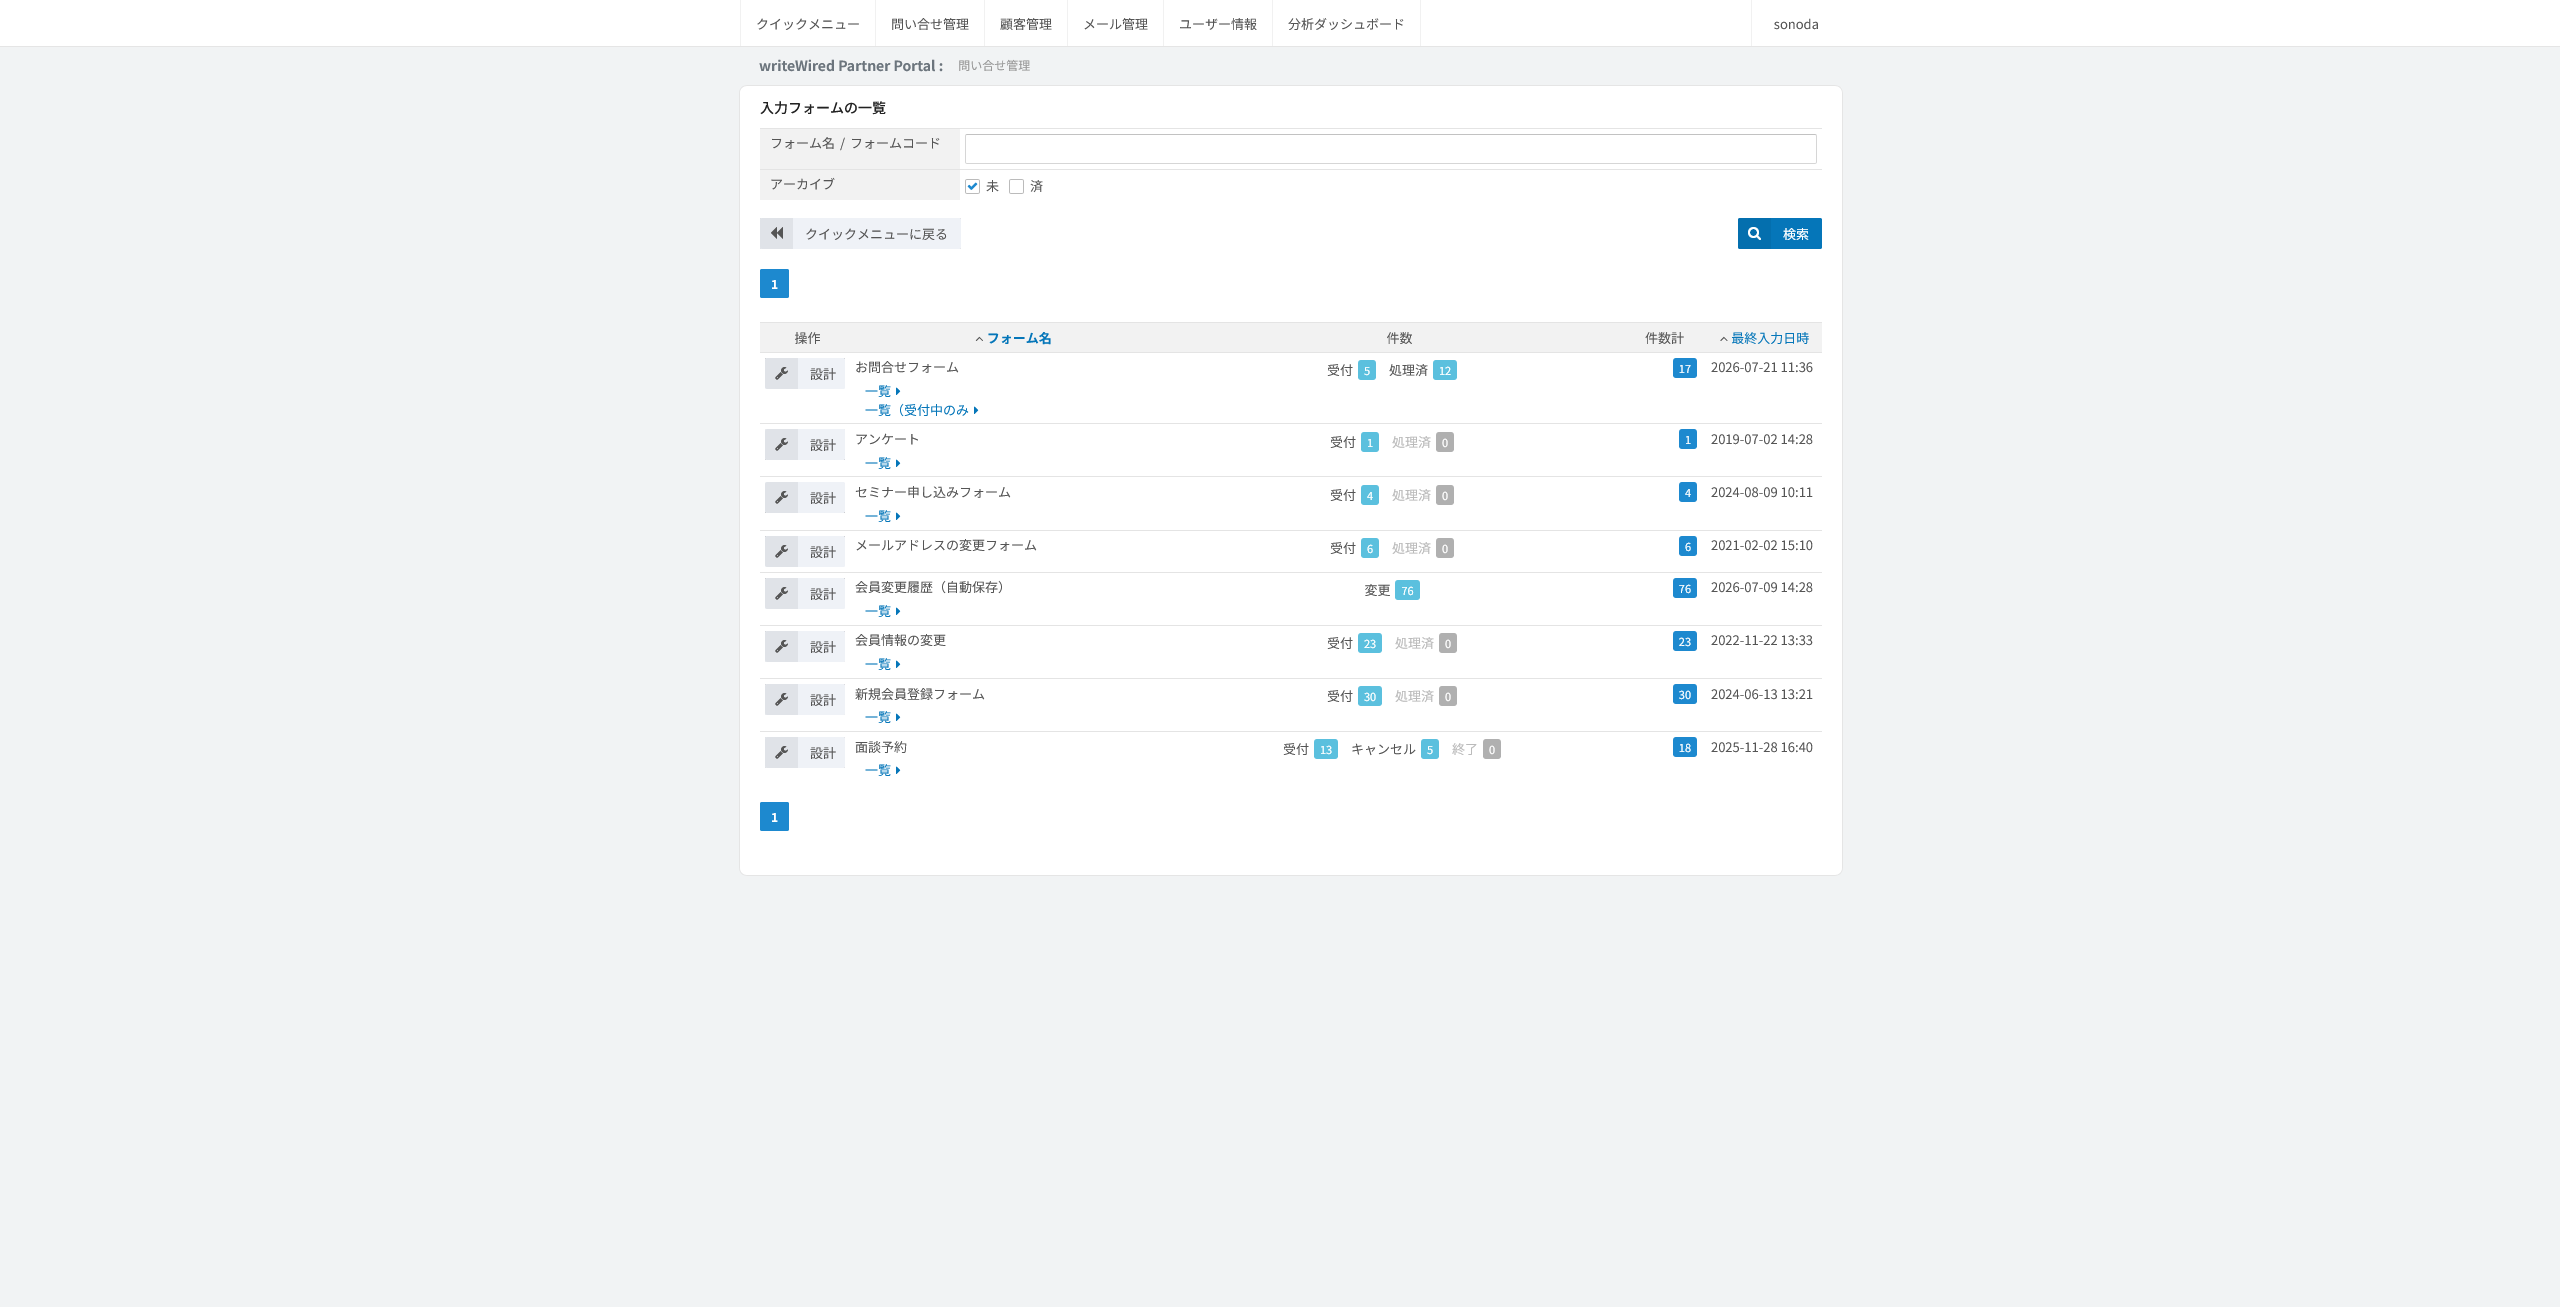Open the 一覧 link under アンケート
2560x1307 pixels.
click(882, 463)
